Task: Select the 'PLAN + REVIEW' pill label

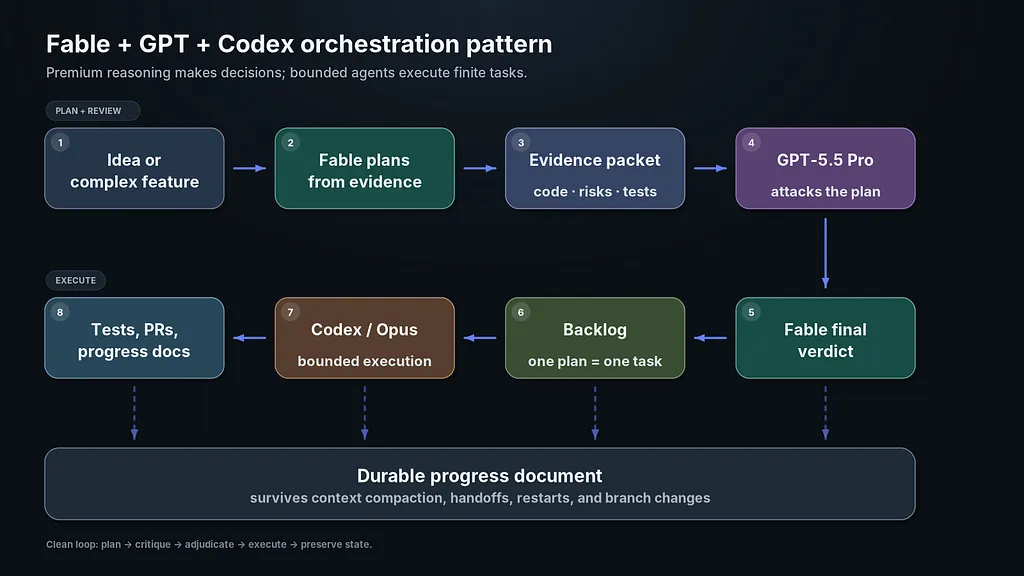Action: [x=93, y=111]
